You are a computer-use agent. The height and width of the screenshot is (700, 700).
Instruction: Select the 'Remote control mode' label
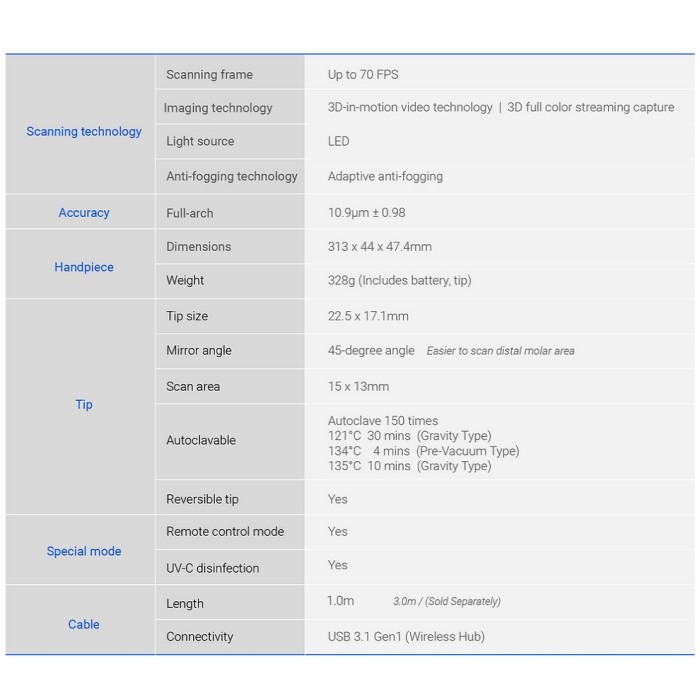coord(225,531)
